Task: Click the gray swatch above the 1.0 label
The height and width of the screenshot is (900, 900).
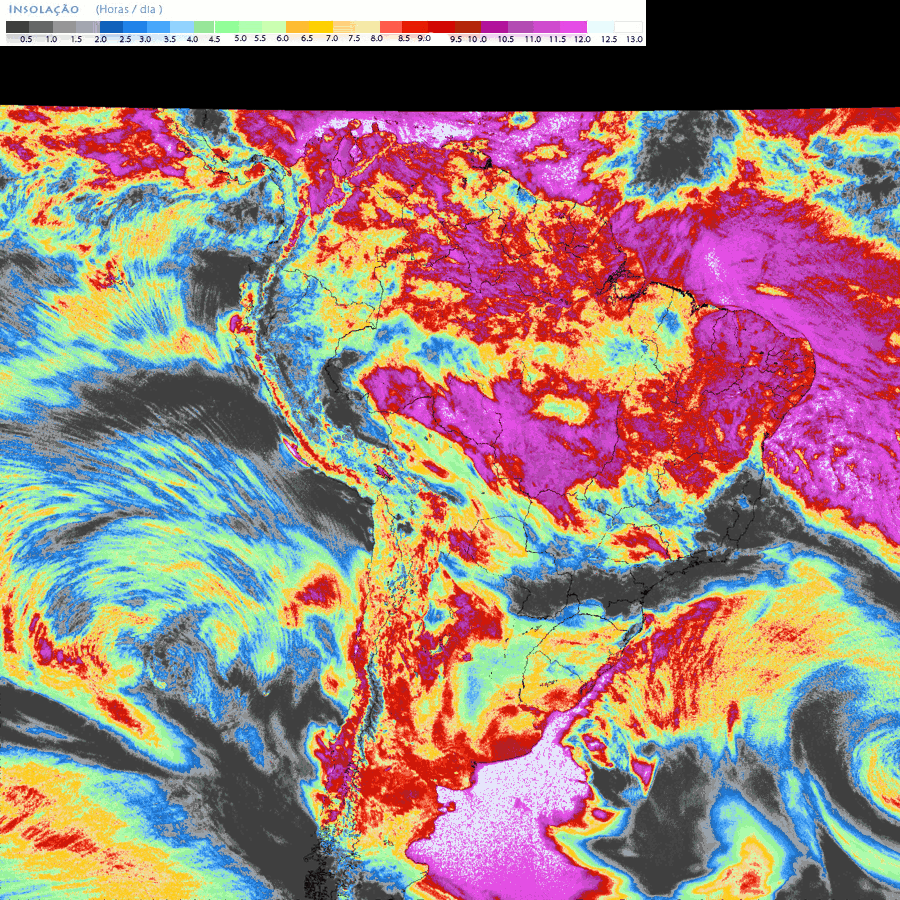Action: tap(41, 27)
